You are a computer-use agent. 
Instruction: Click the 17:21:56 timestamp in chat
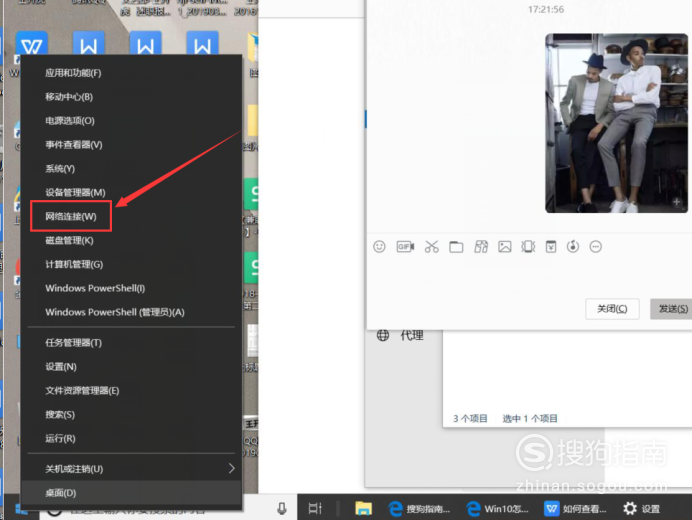point(546,9)
